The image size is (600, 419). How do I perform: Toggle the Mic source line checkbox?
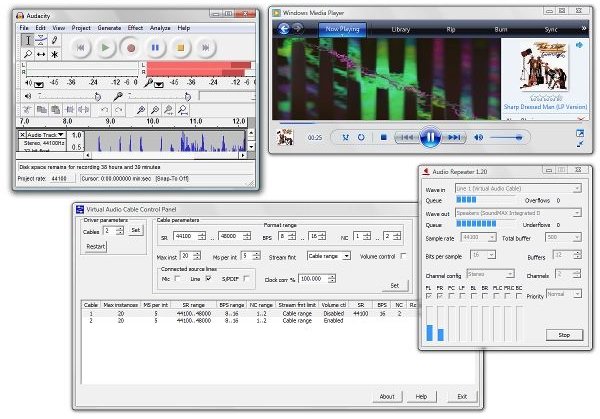[x=177, y=278]
